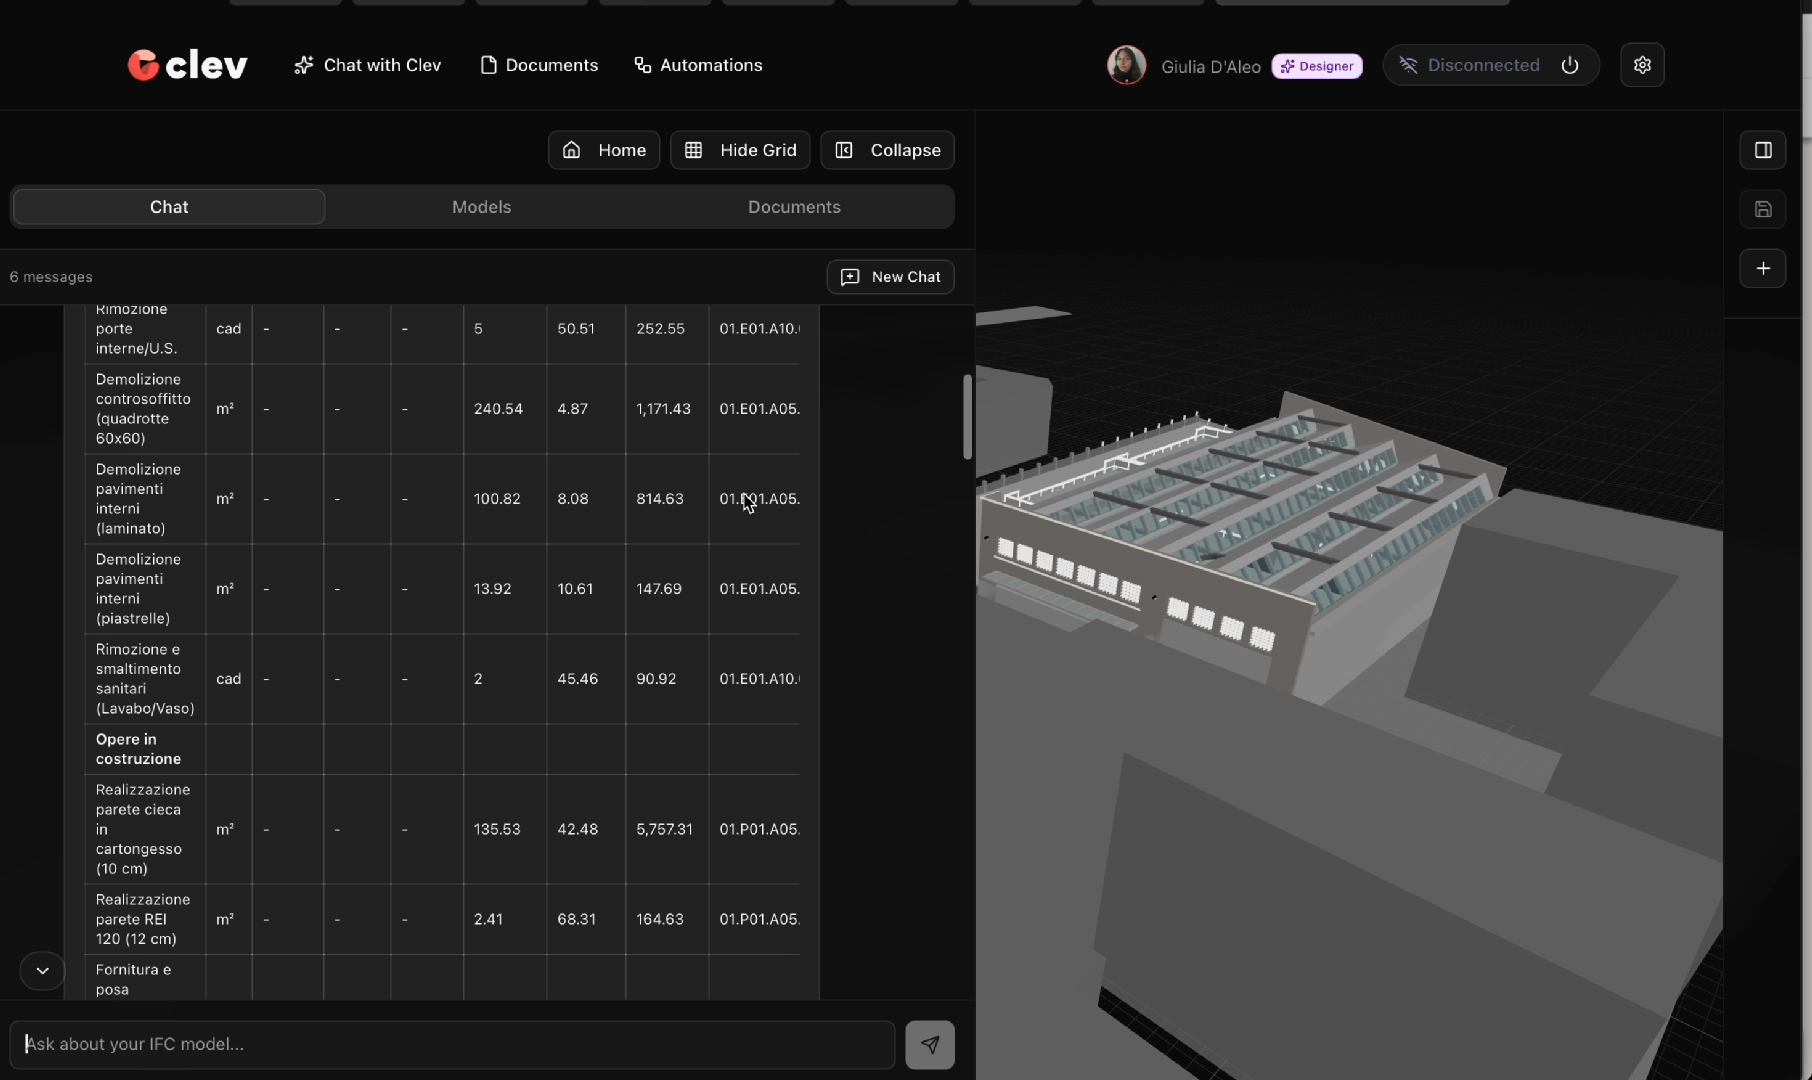Click the save icon in viewer sidebar
Image resolution: width=1812 pixels, height=1080 pixels.
[x=1762, y=209]
